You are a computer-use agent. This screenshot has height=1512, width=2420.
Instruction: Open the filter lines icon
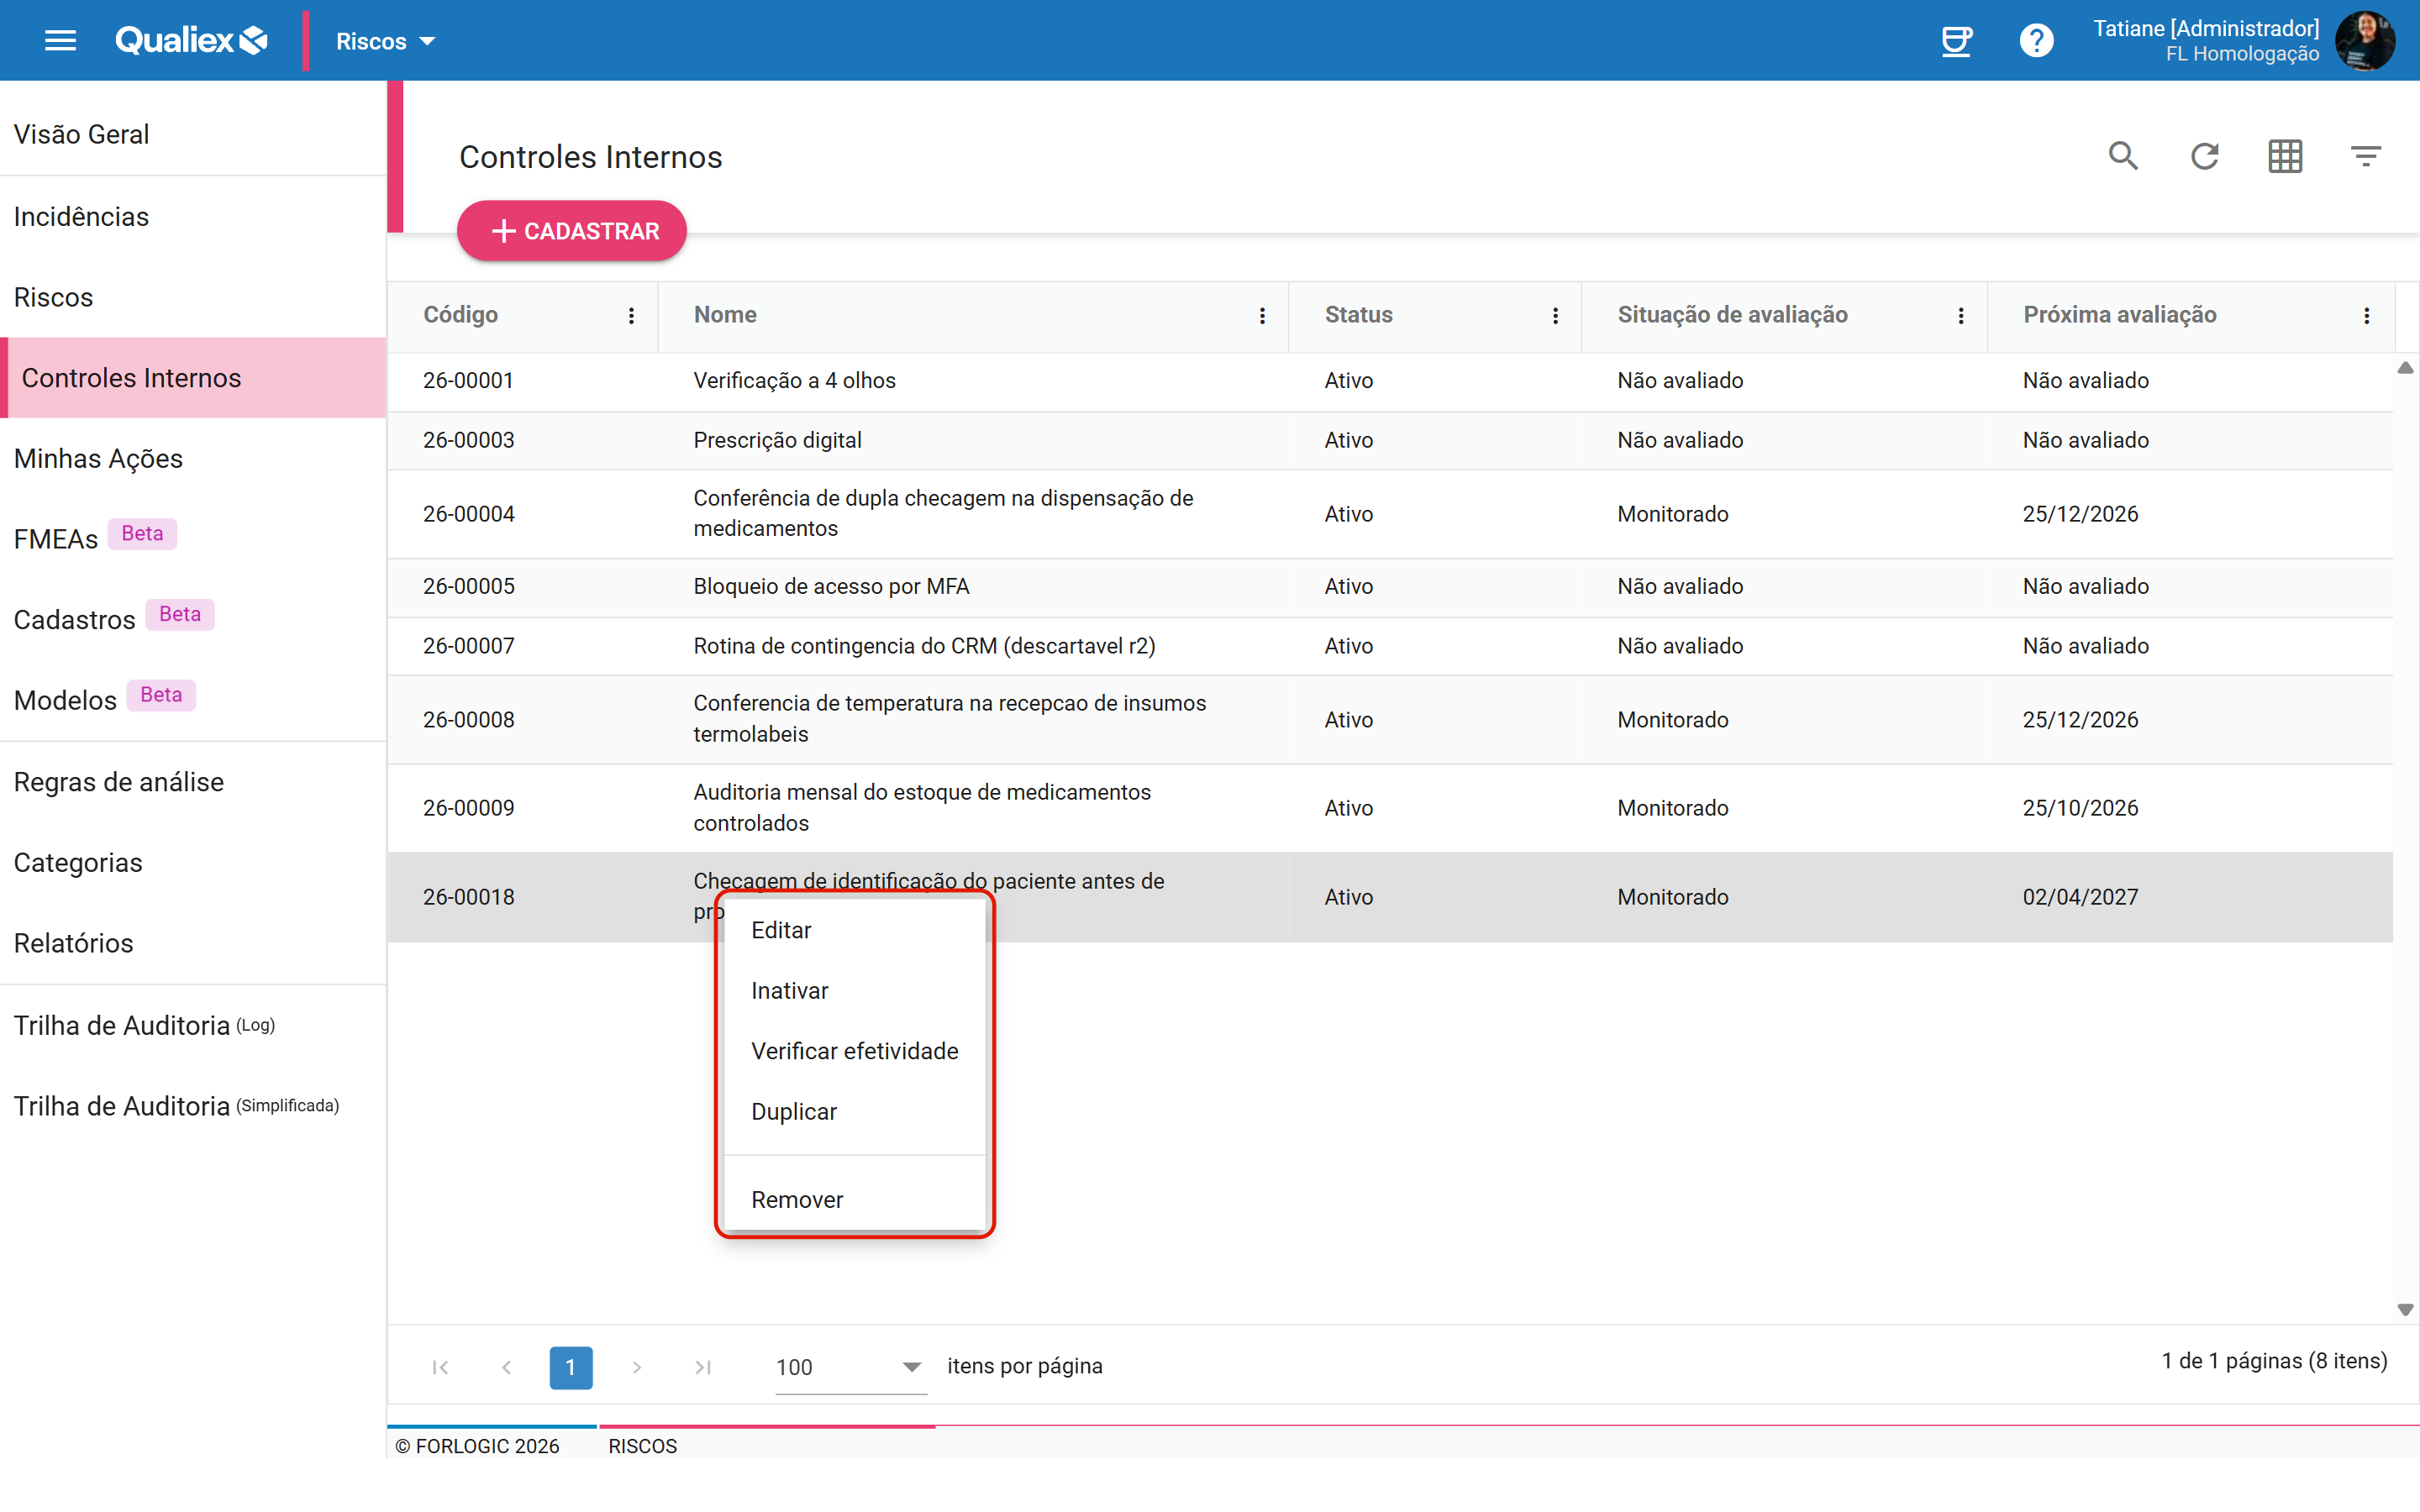coord(2365,156)
